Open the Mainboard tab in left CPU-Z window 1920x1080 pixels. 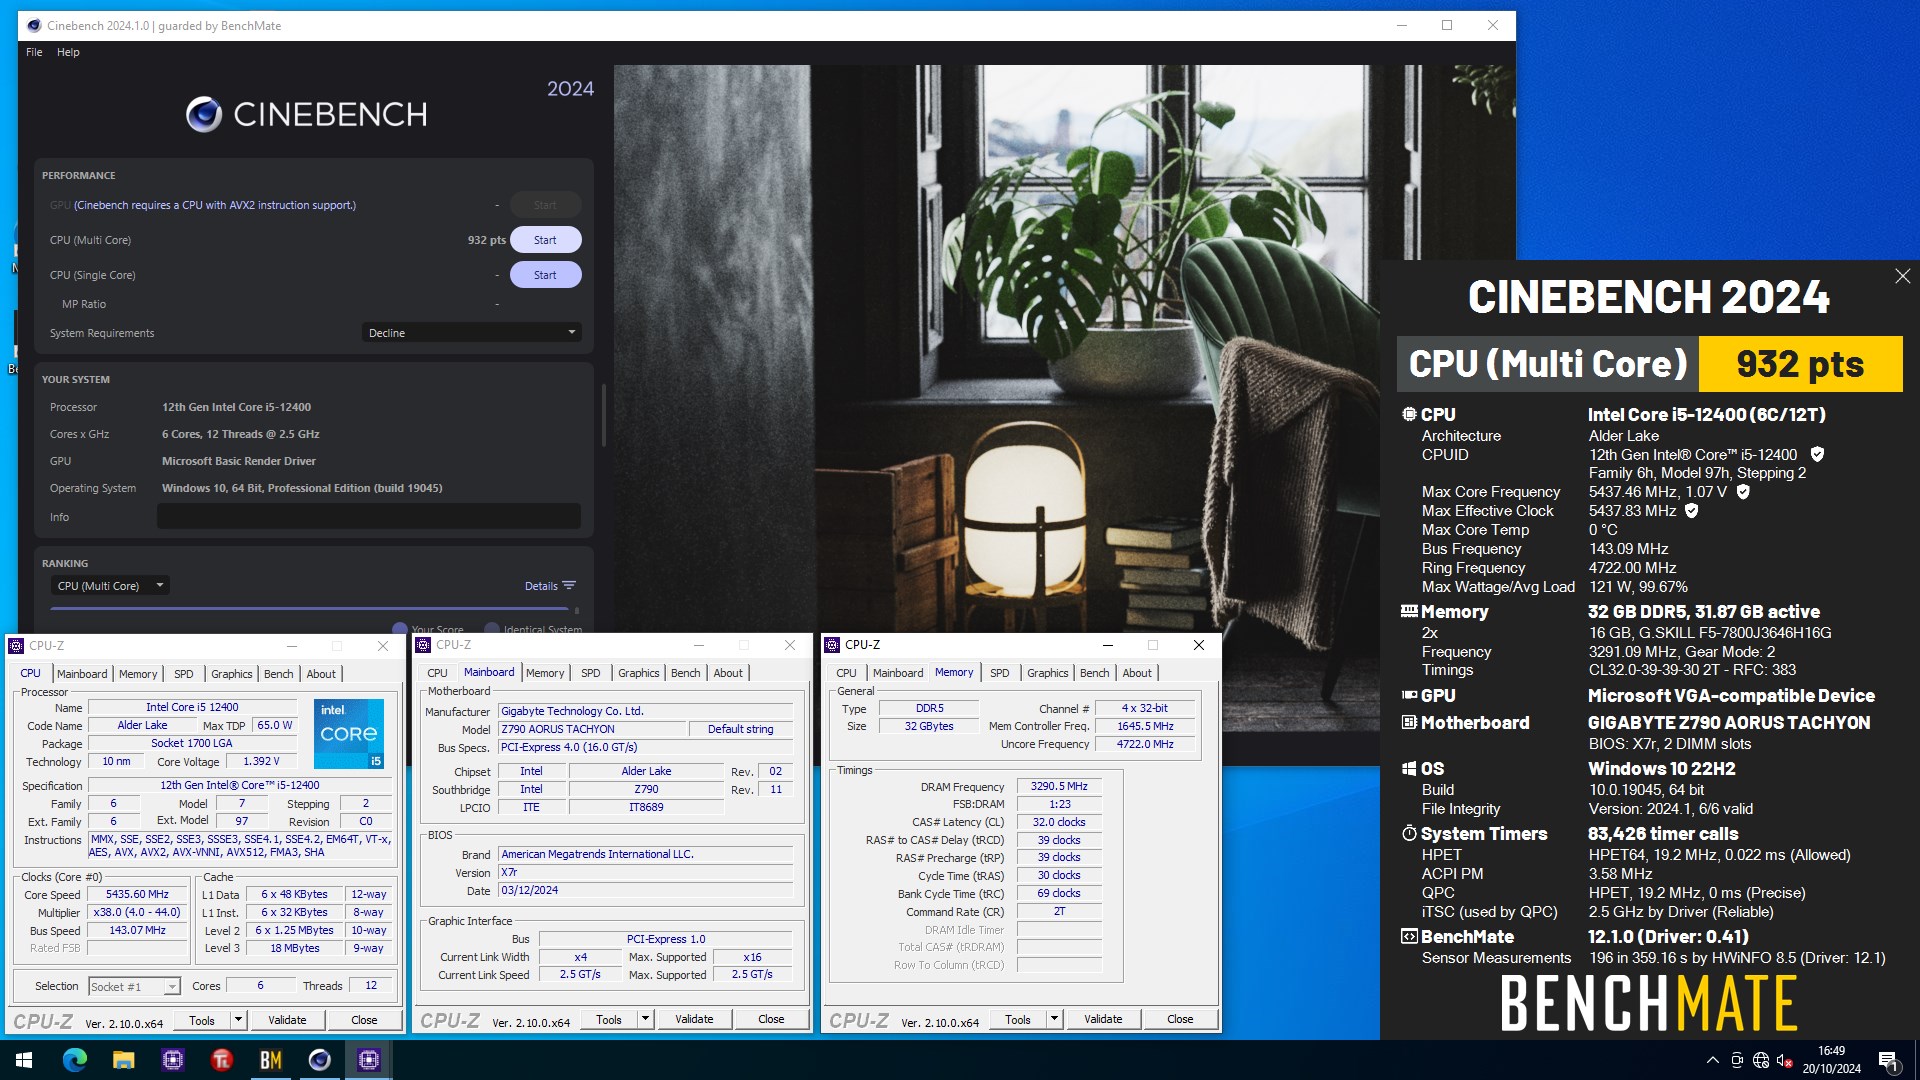(x=82, y=674)
